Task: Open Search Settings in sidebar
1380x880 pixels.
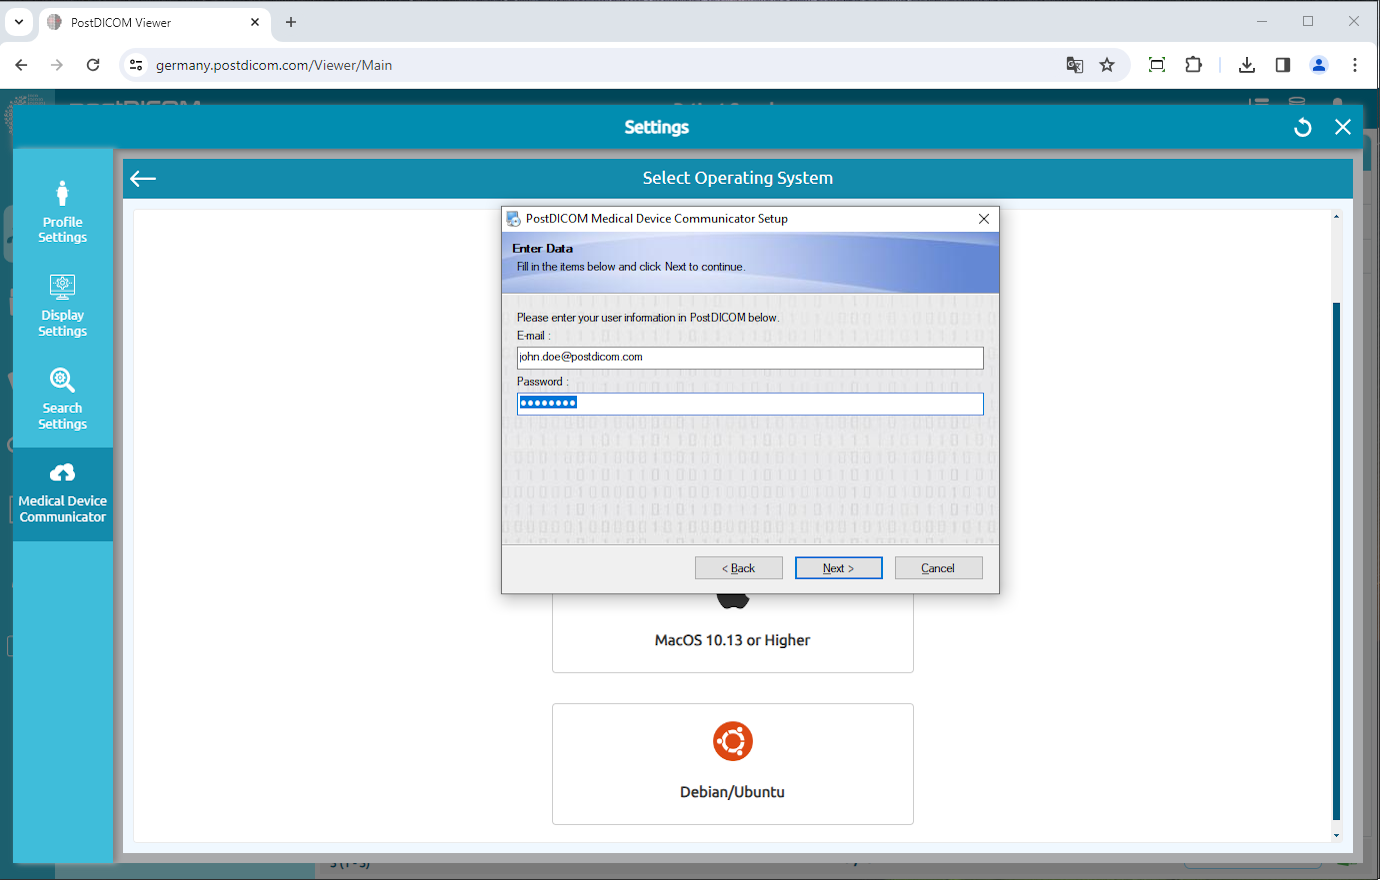Action: (x=62, y=399)
